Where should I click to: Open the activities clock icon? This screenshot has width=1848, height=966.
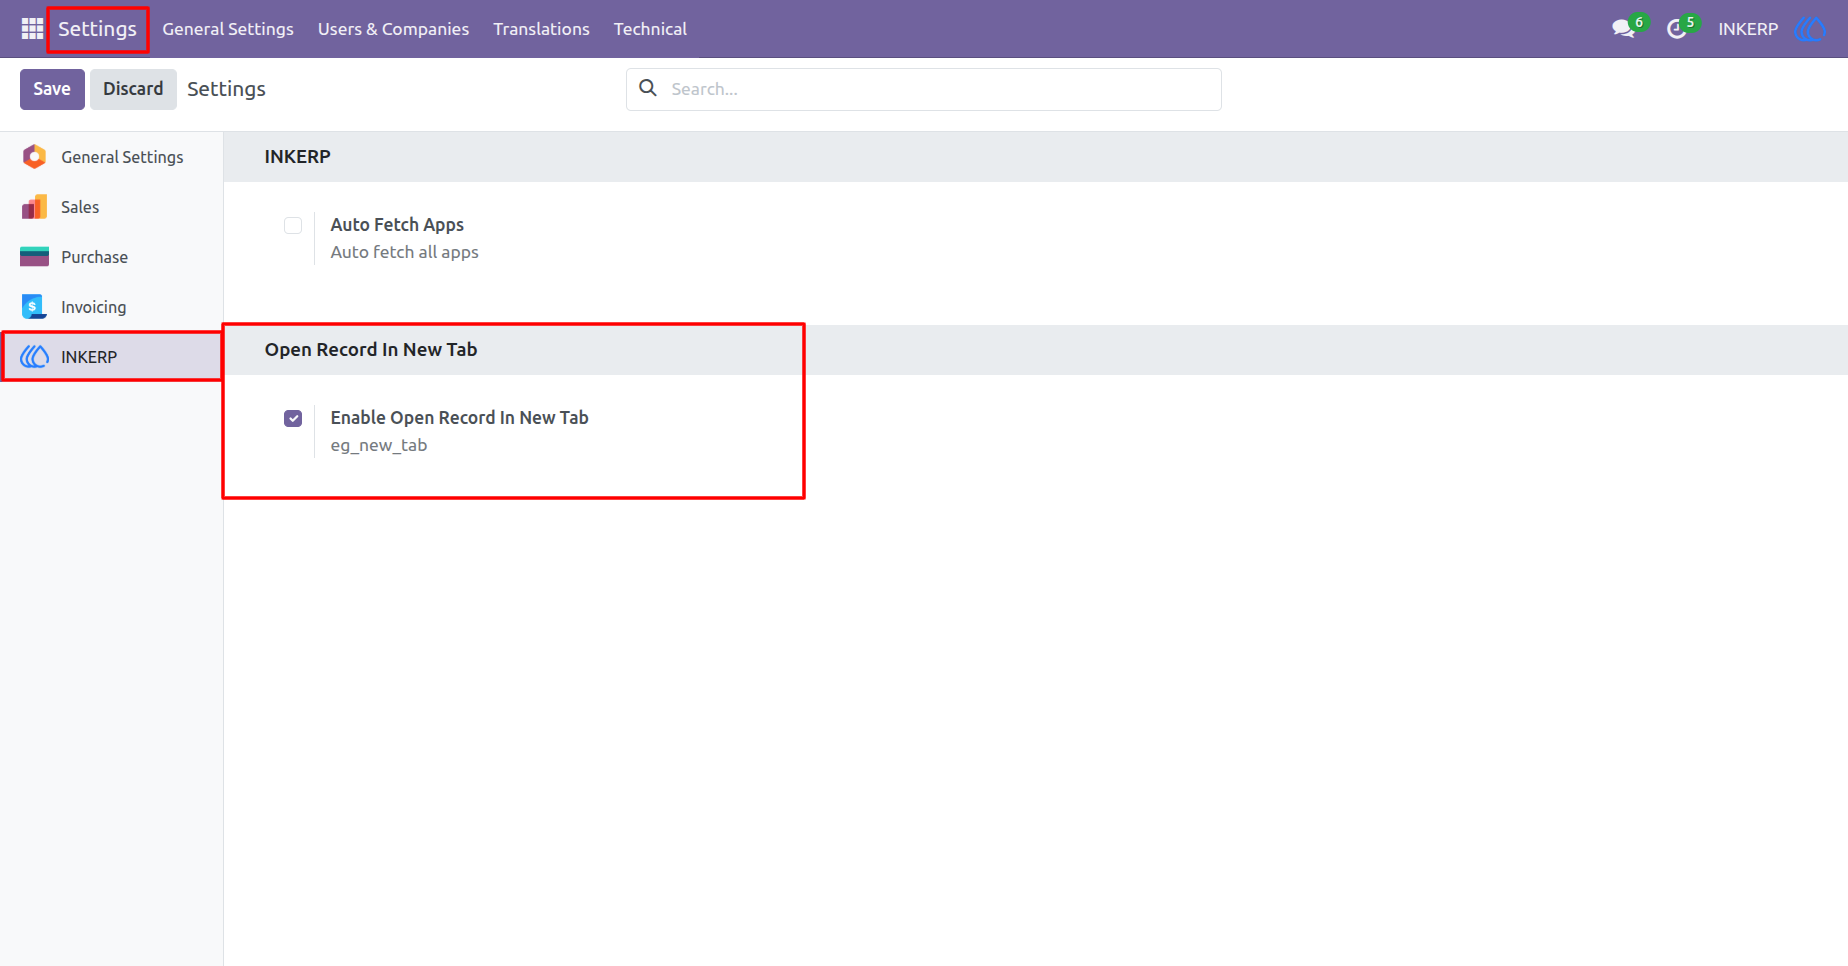tap(1677, 29)
